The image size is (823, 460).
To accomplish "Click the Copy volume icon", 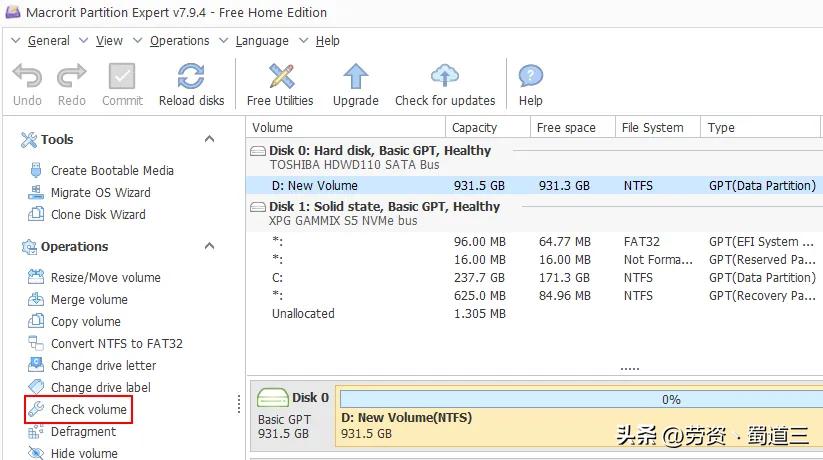I will point(36,321).
